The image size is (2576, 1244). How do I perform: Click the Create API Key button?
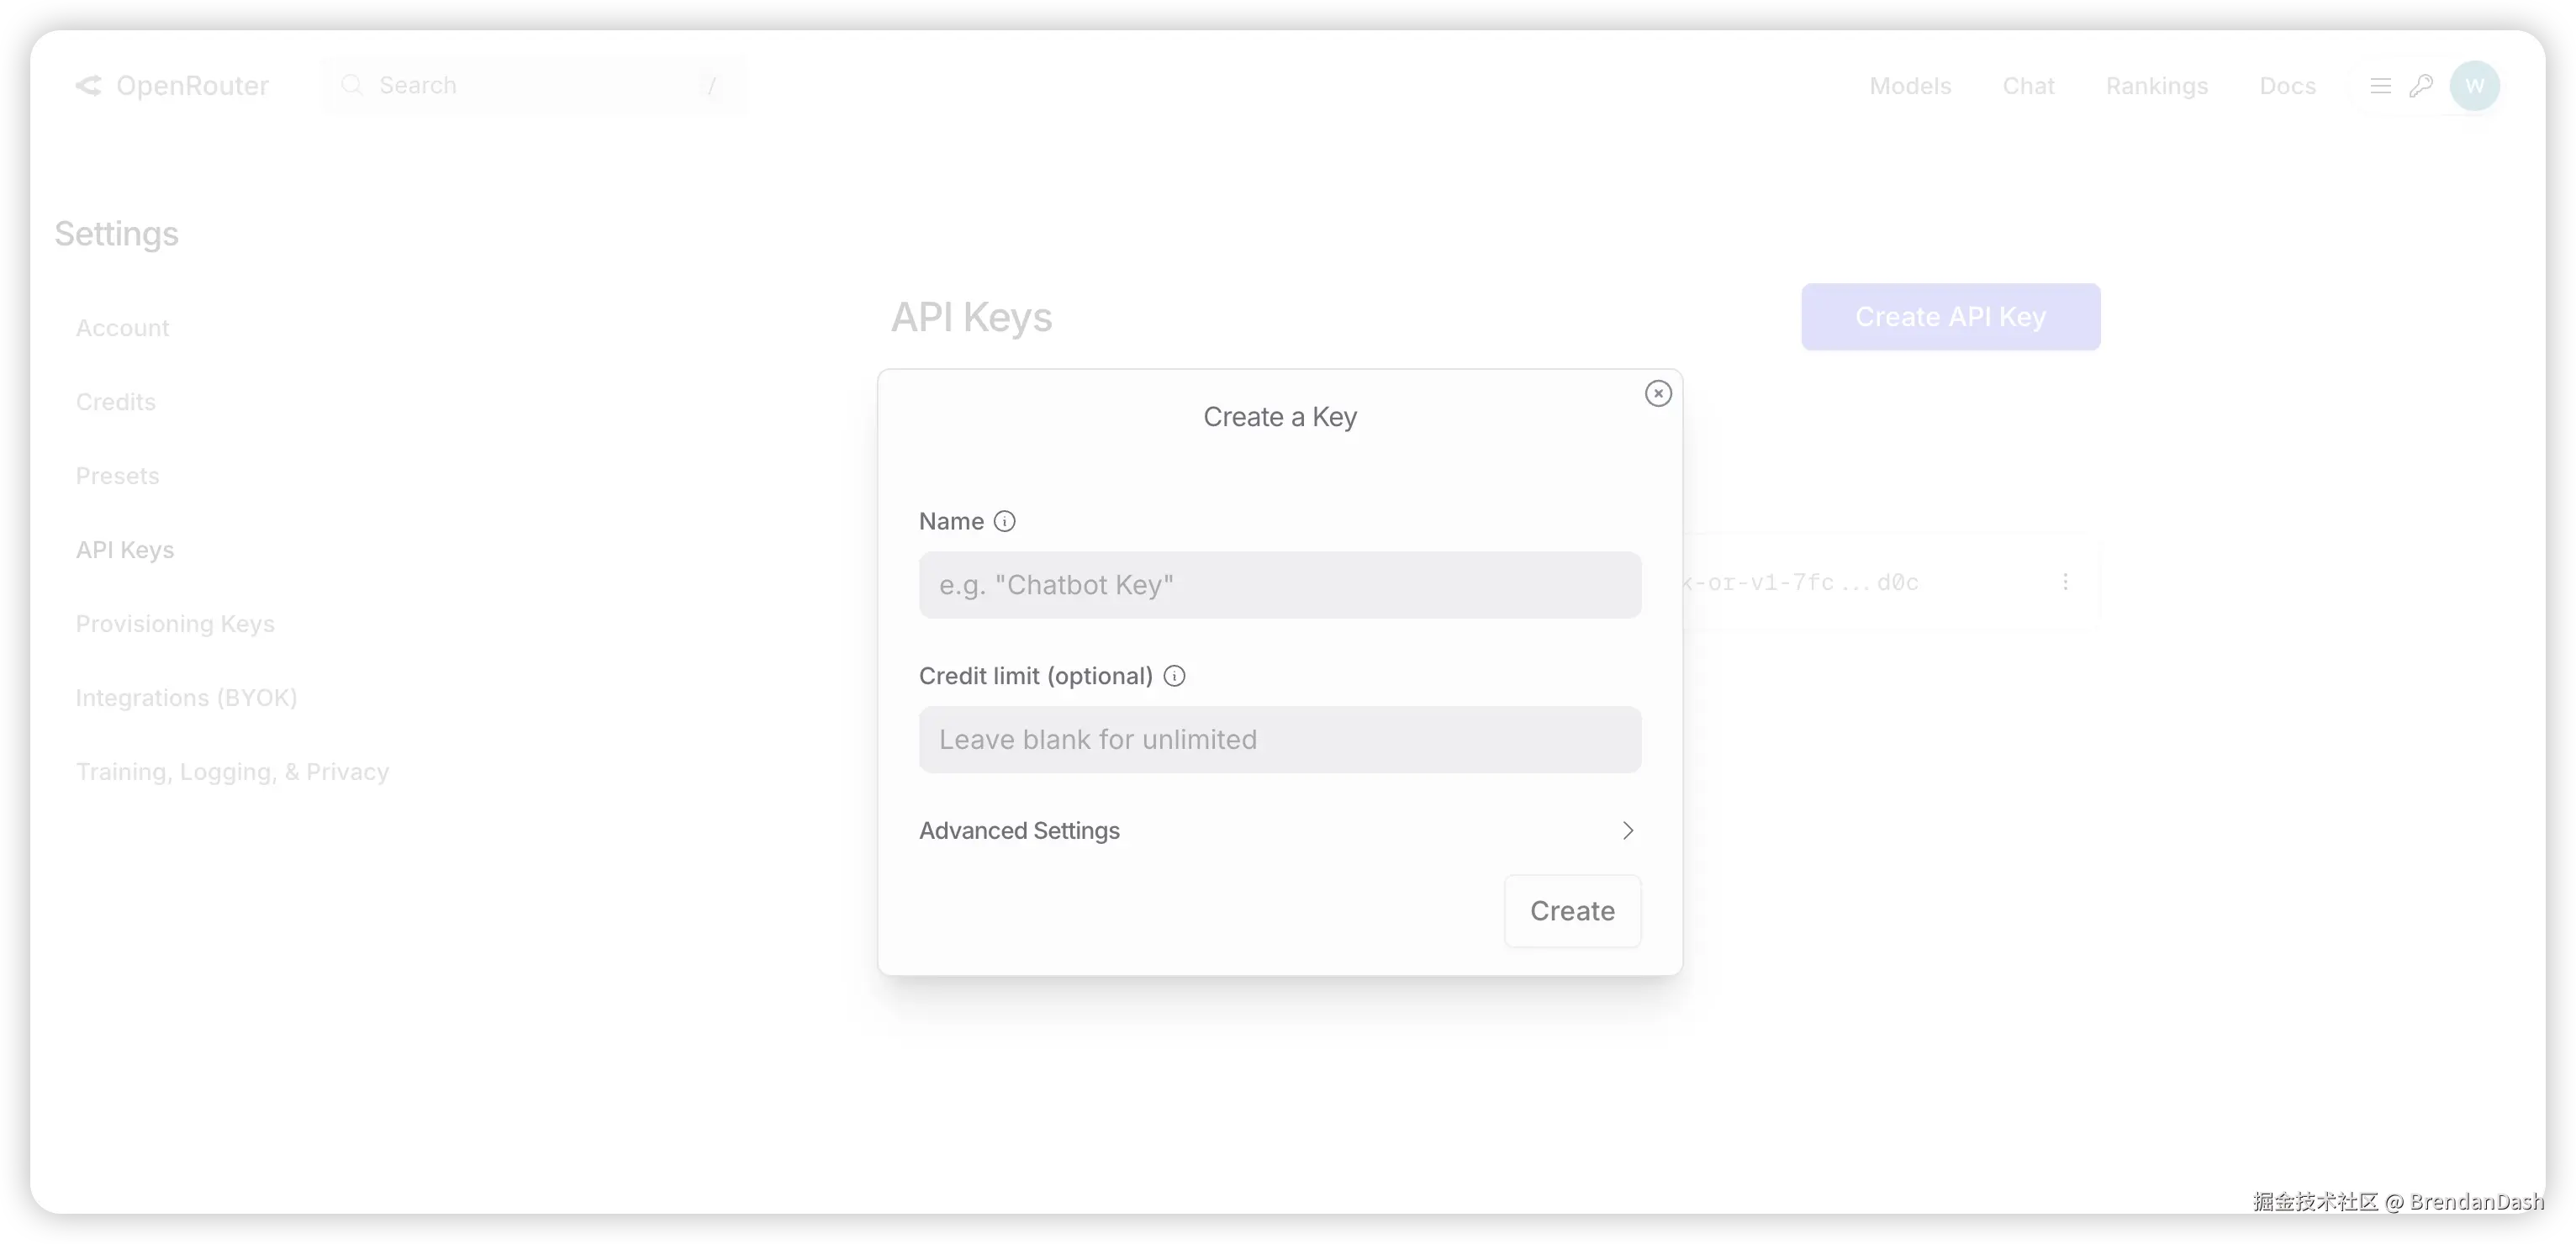pos(1950,317)
